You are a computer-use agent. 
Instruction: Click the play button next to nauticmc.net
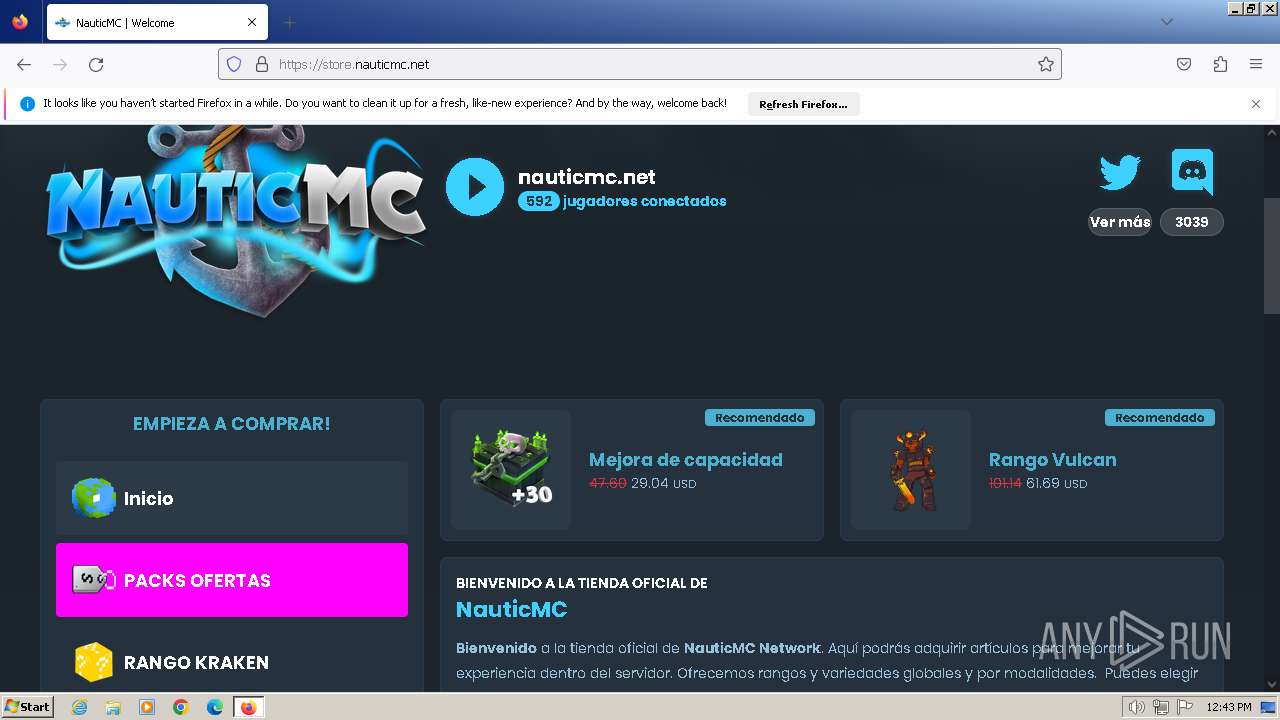tap(475, 187)
